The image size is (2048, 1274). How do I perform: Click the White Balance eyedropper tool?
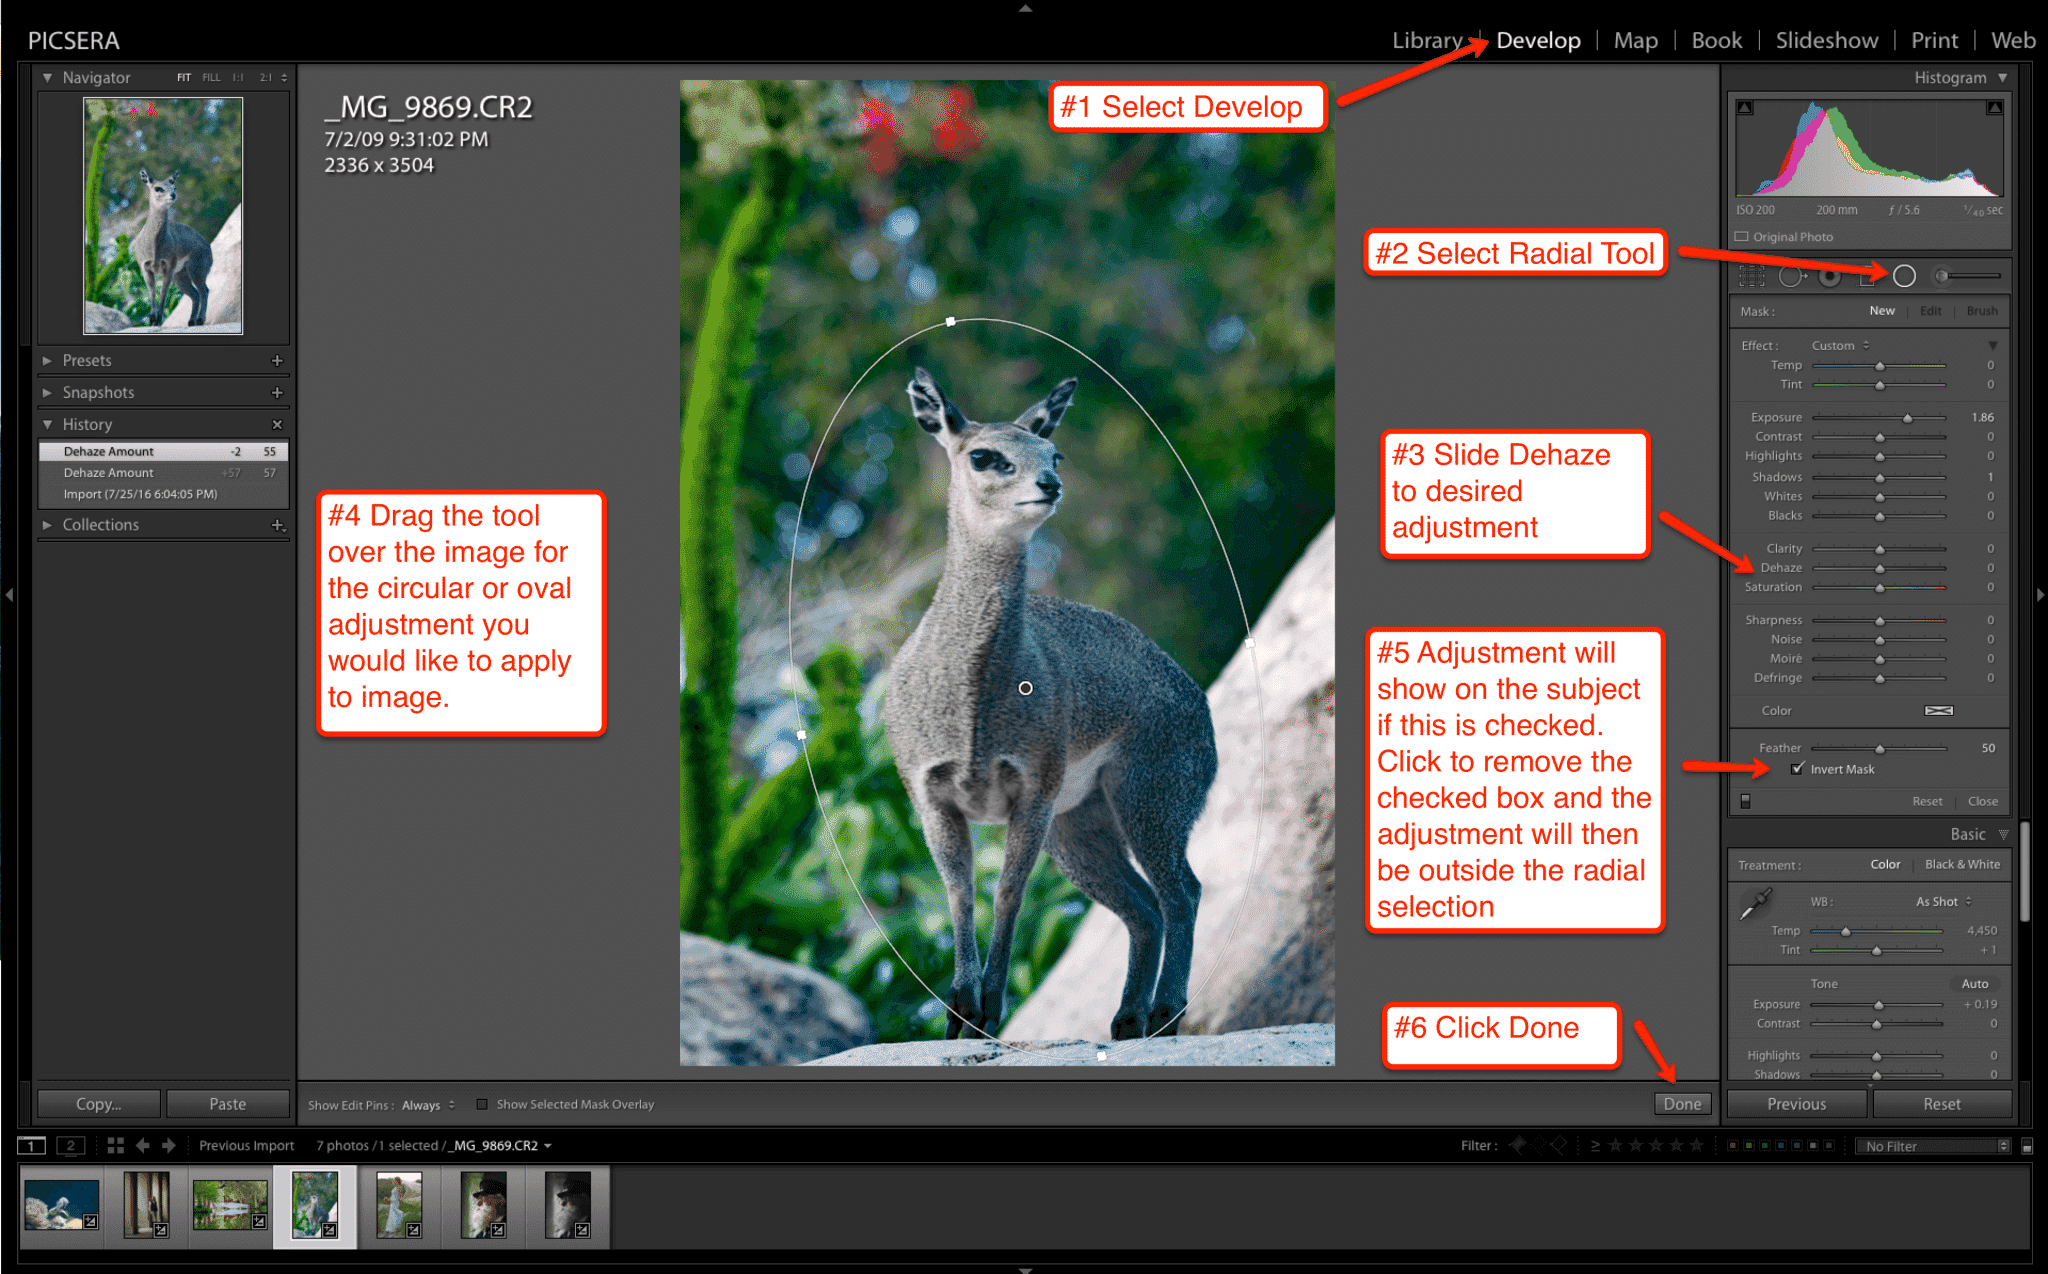[x=1755, y=903]
